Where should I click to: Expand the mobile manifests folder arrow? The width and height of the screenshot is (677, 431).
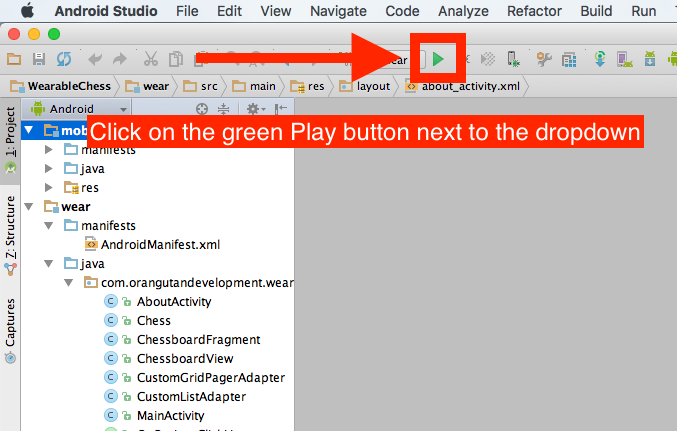pyautogui.click(x=49, y=149)
